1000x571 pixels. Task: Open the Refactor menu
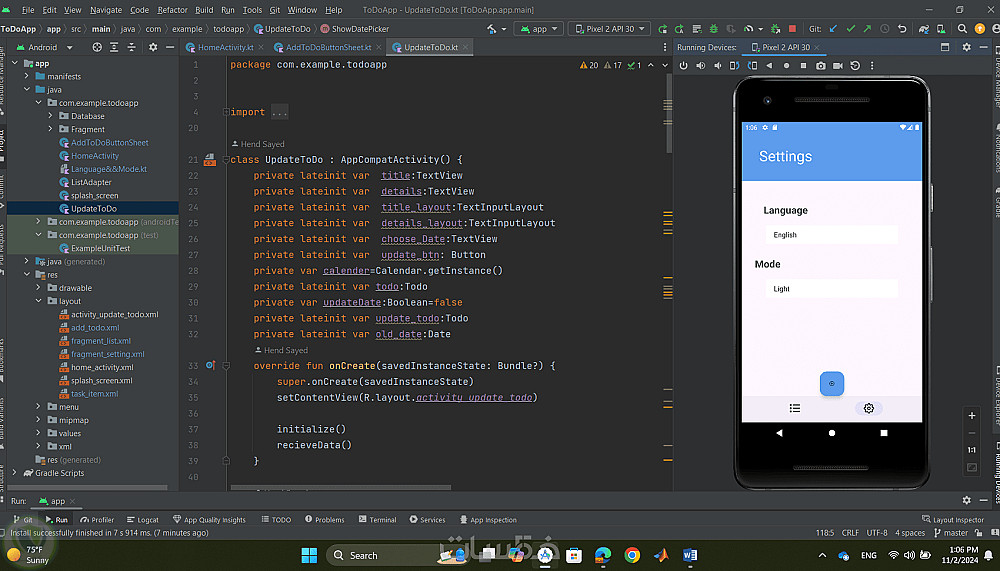[x=172, y=10]
